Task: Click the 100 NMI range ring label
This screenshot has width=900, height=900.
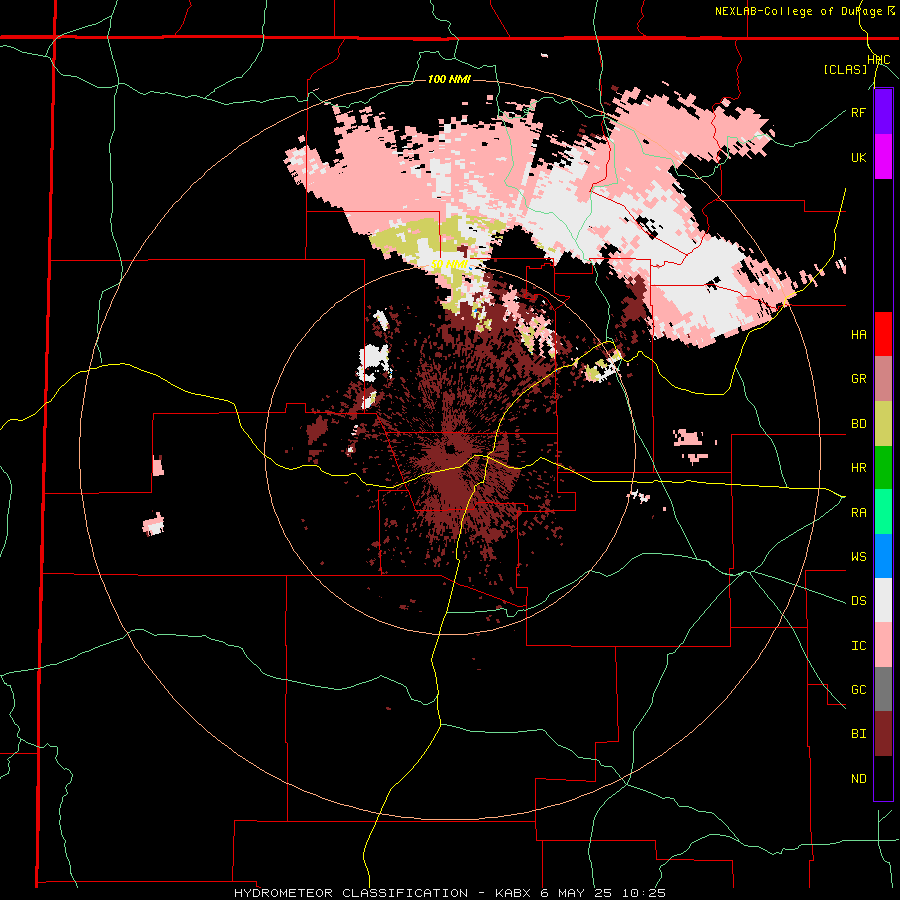Action: click(449, 79)
